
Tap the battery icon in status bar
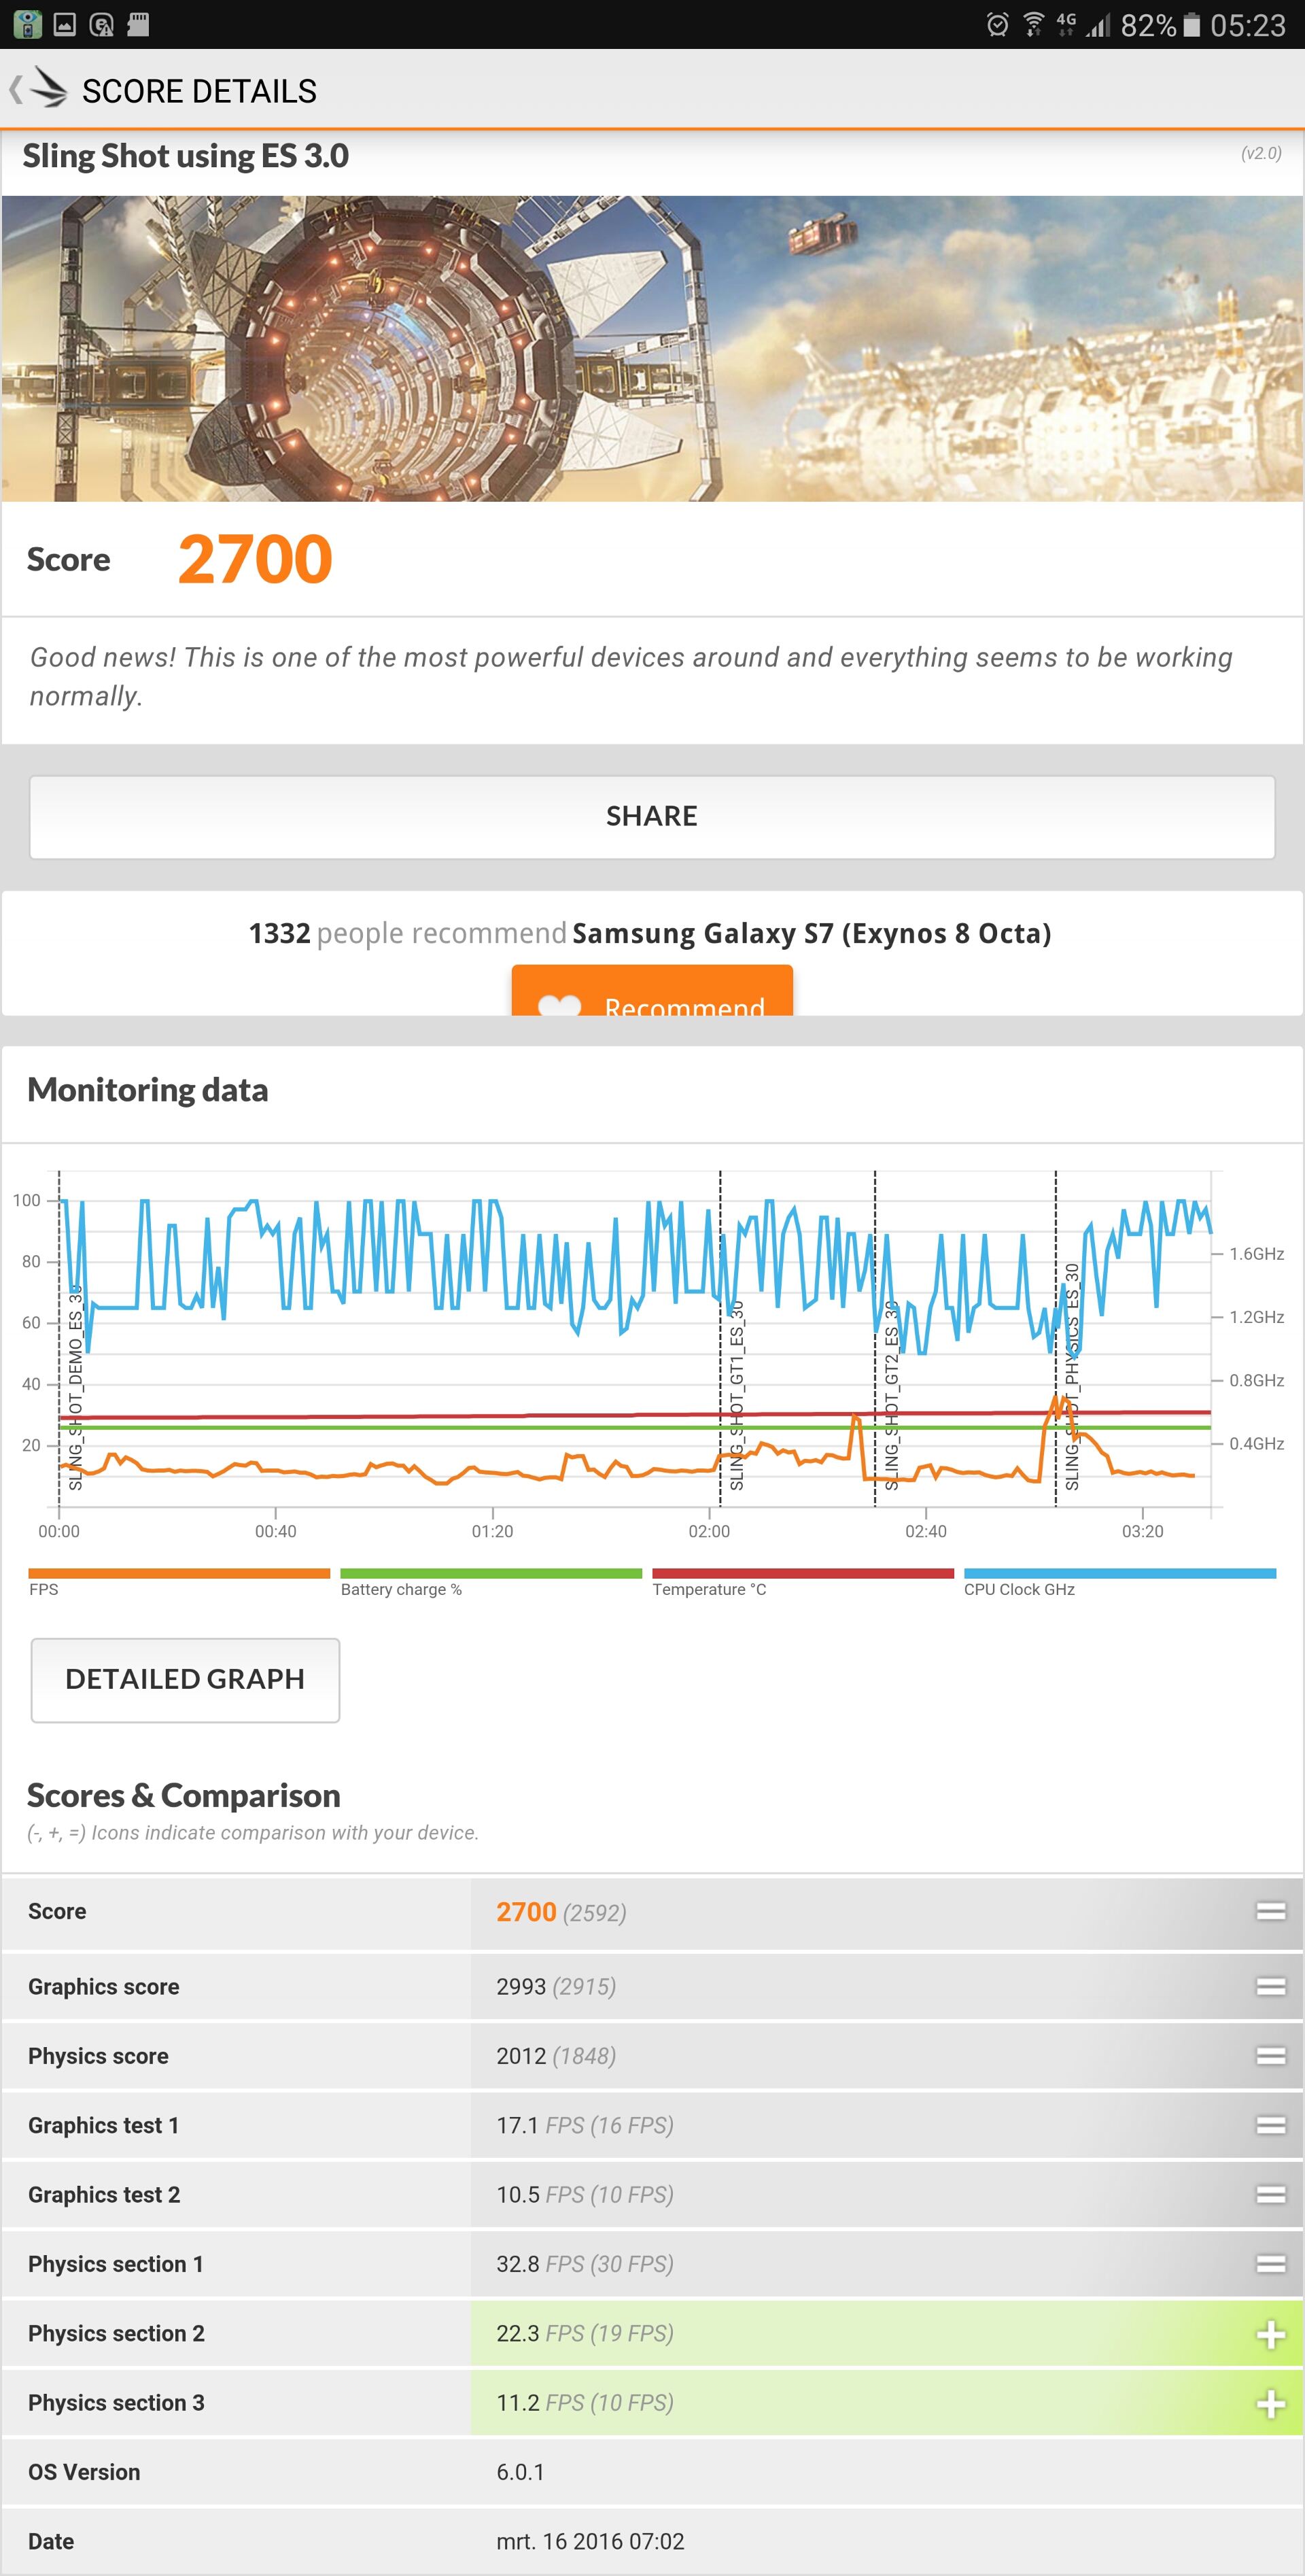coord(1192,25)
